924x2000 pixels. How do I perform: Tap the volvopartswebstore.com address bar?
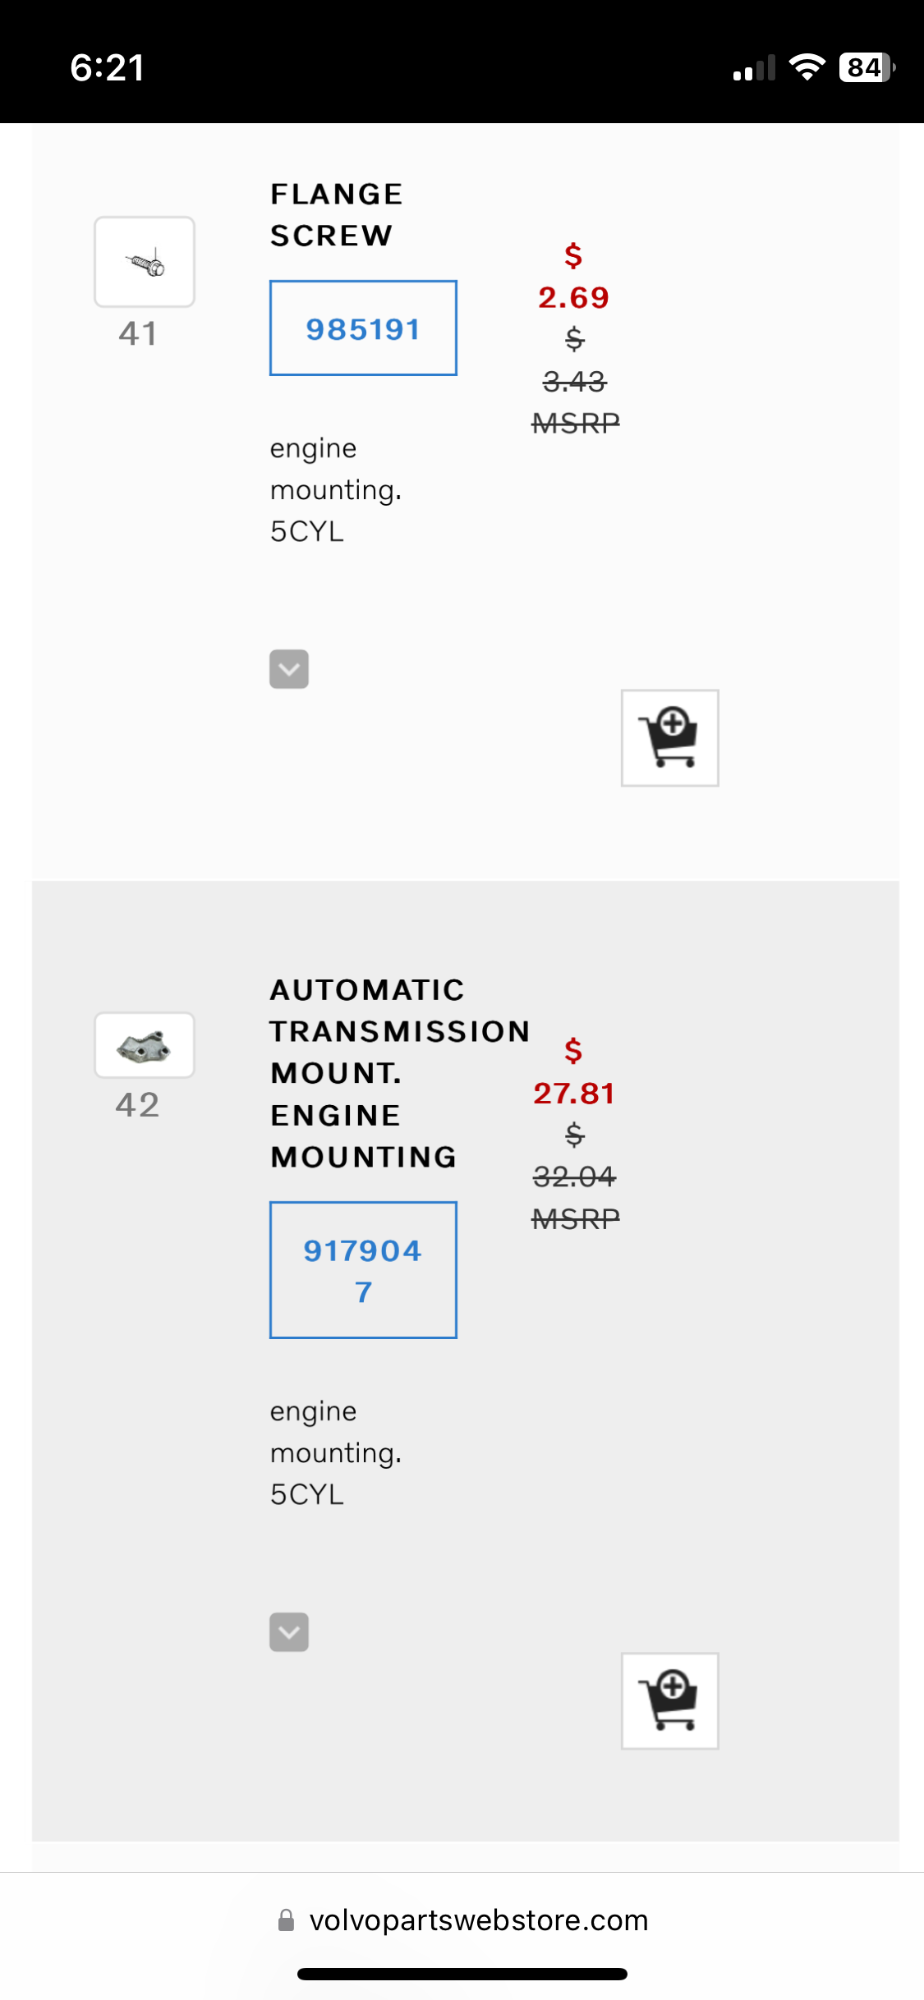click(478, 1920)
